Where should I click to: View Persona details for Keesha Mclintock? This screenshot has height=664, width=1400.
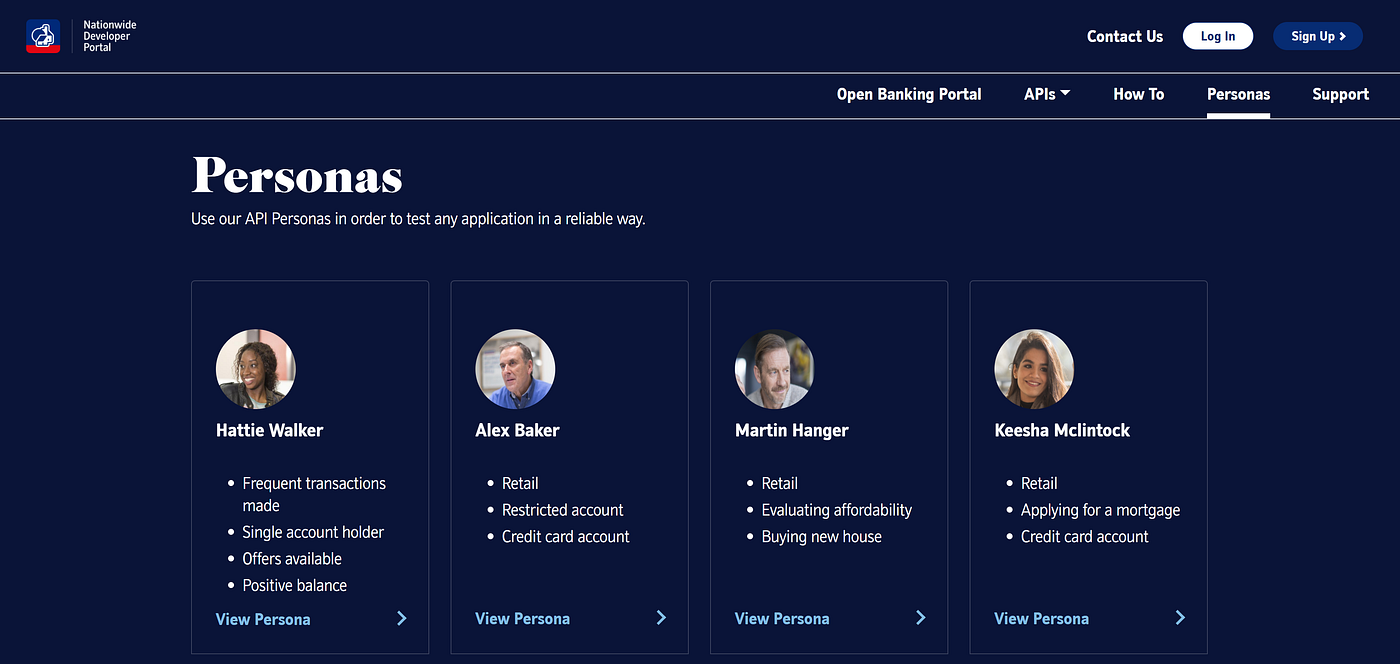(1041, 618)
